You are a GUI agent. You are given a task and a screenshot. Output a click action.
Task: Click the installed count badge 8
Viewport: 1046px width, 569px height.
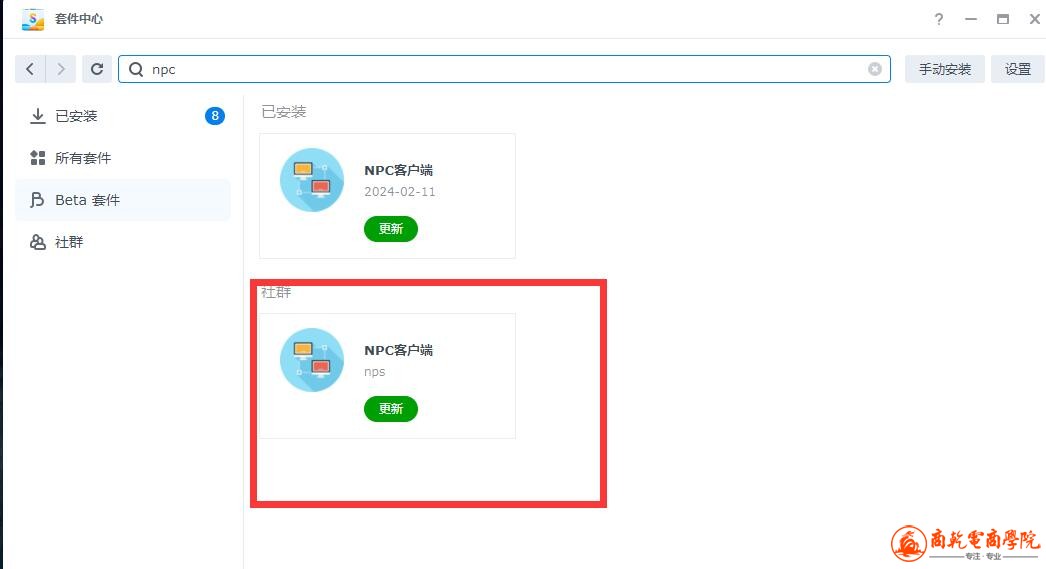tap(215, 116)
